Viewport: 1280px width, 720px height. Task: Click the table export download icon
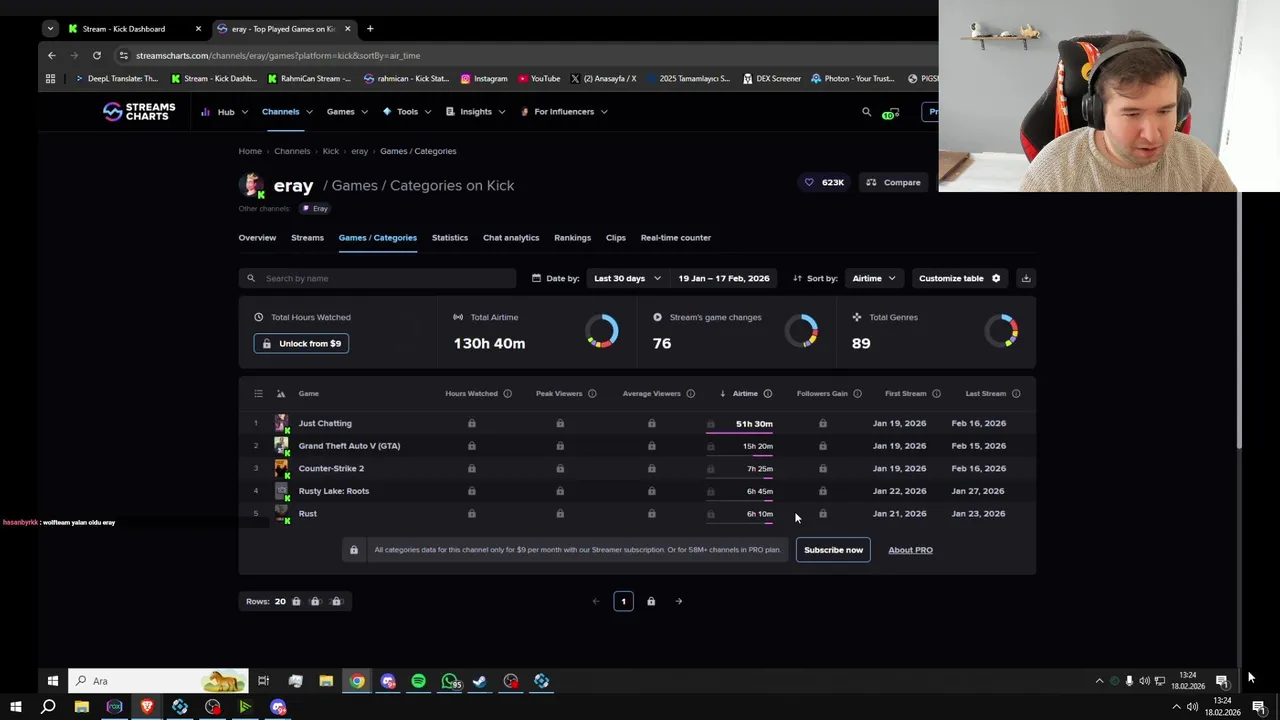pyautogui.click(x=1025, y=278)
